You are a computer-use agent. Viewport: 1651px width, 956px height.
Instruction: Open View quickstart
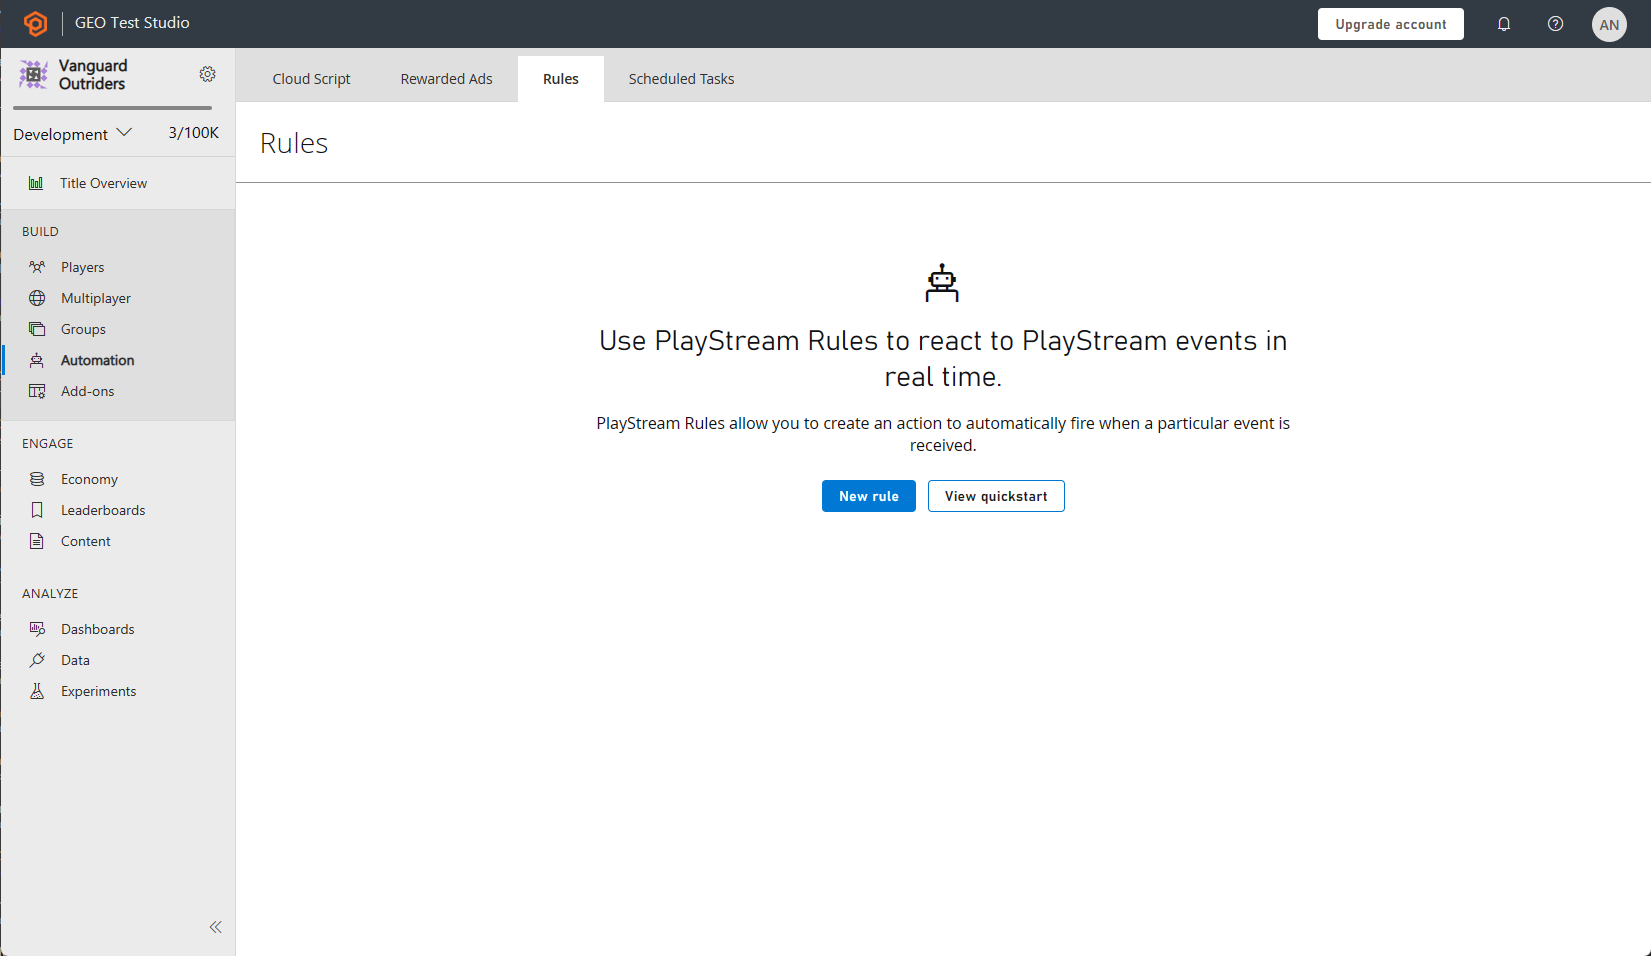(x=996, y=495)
